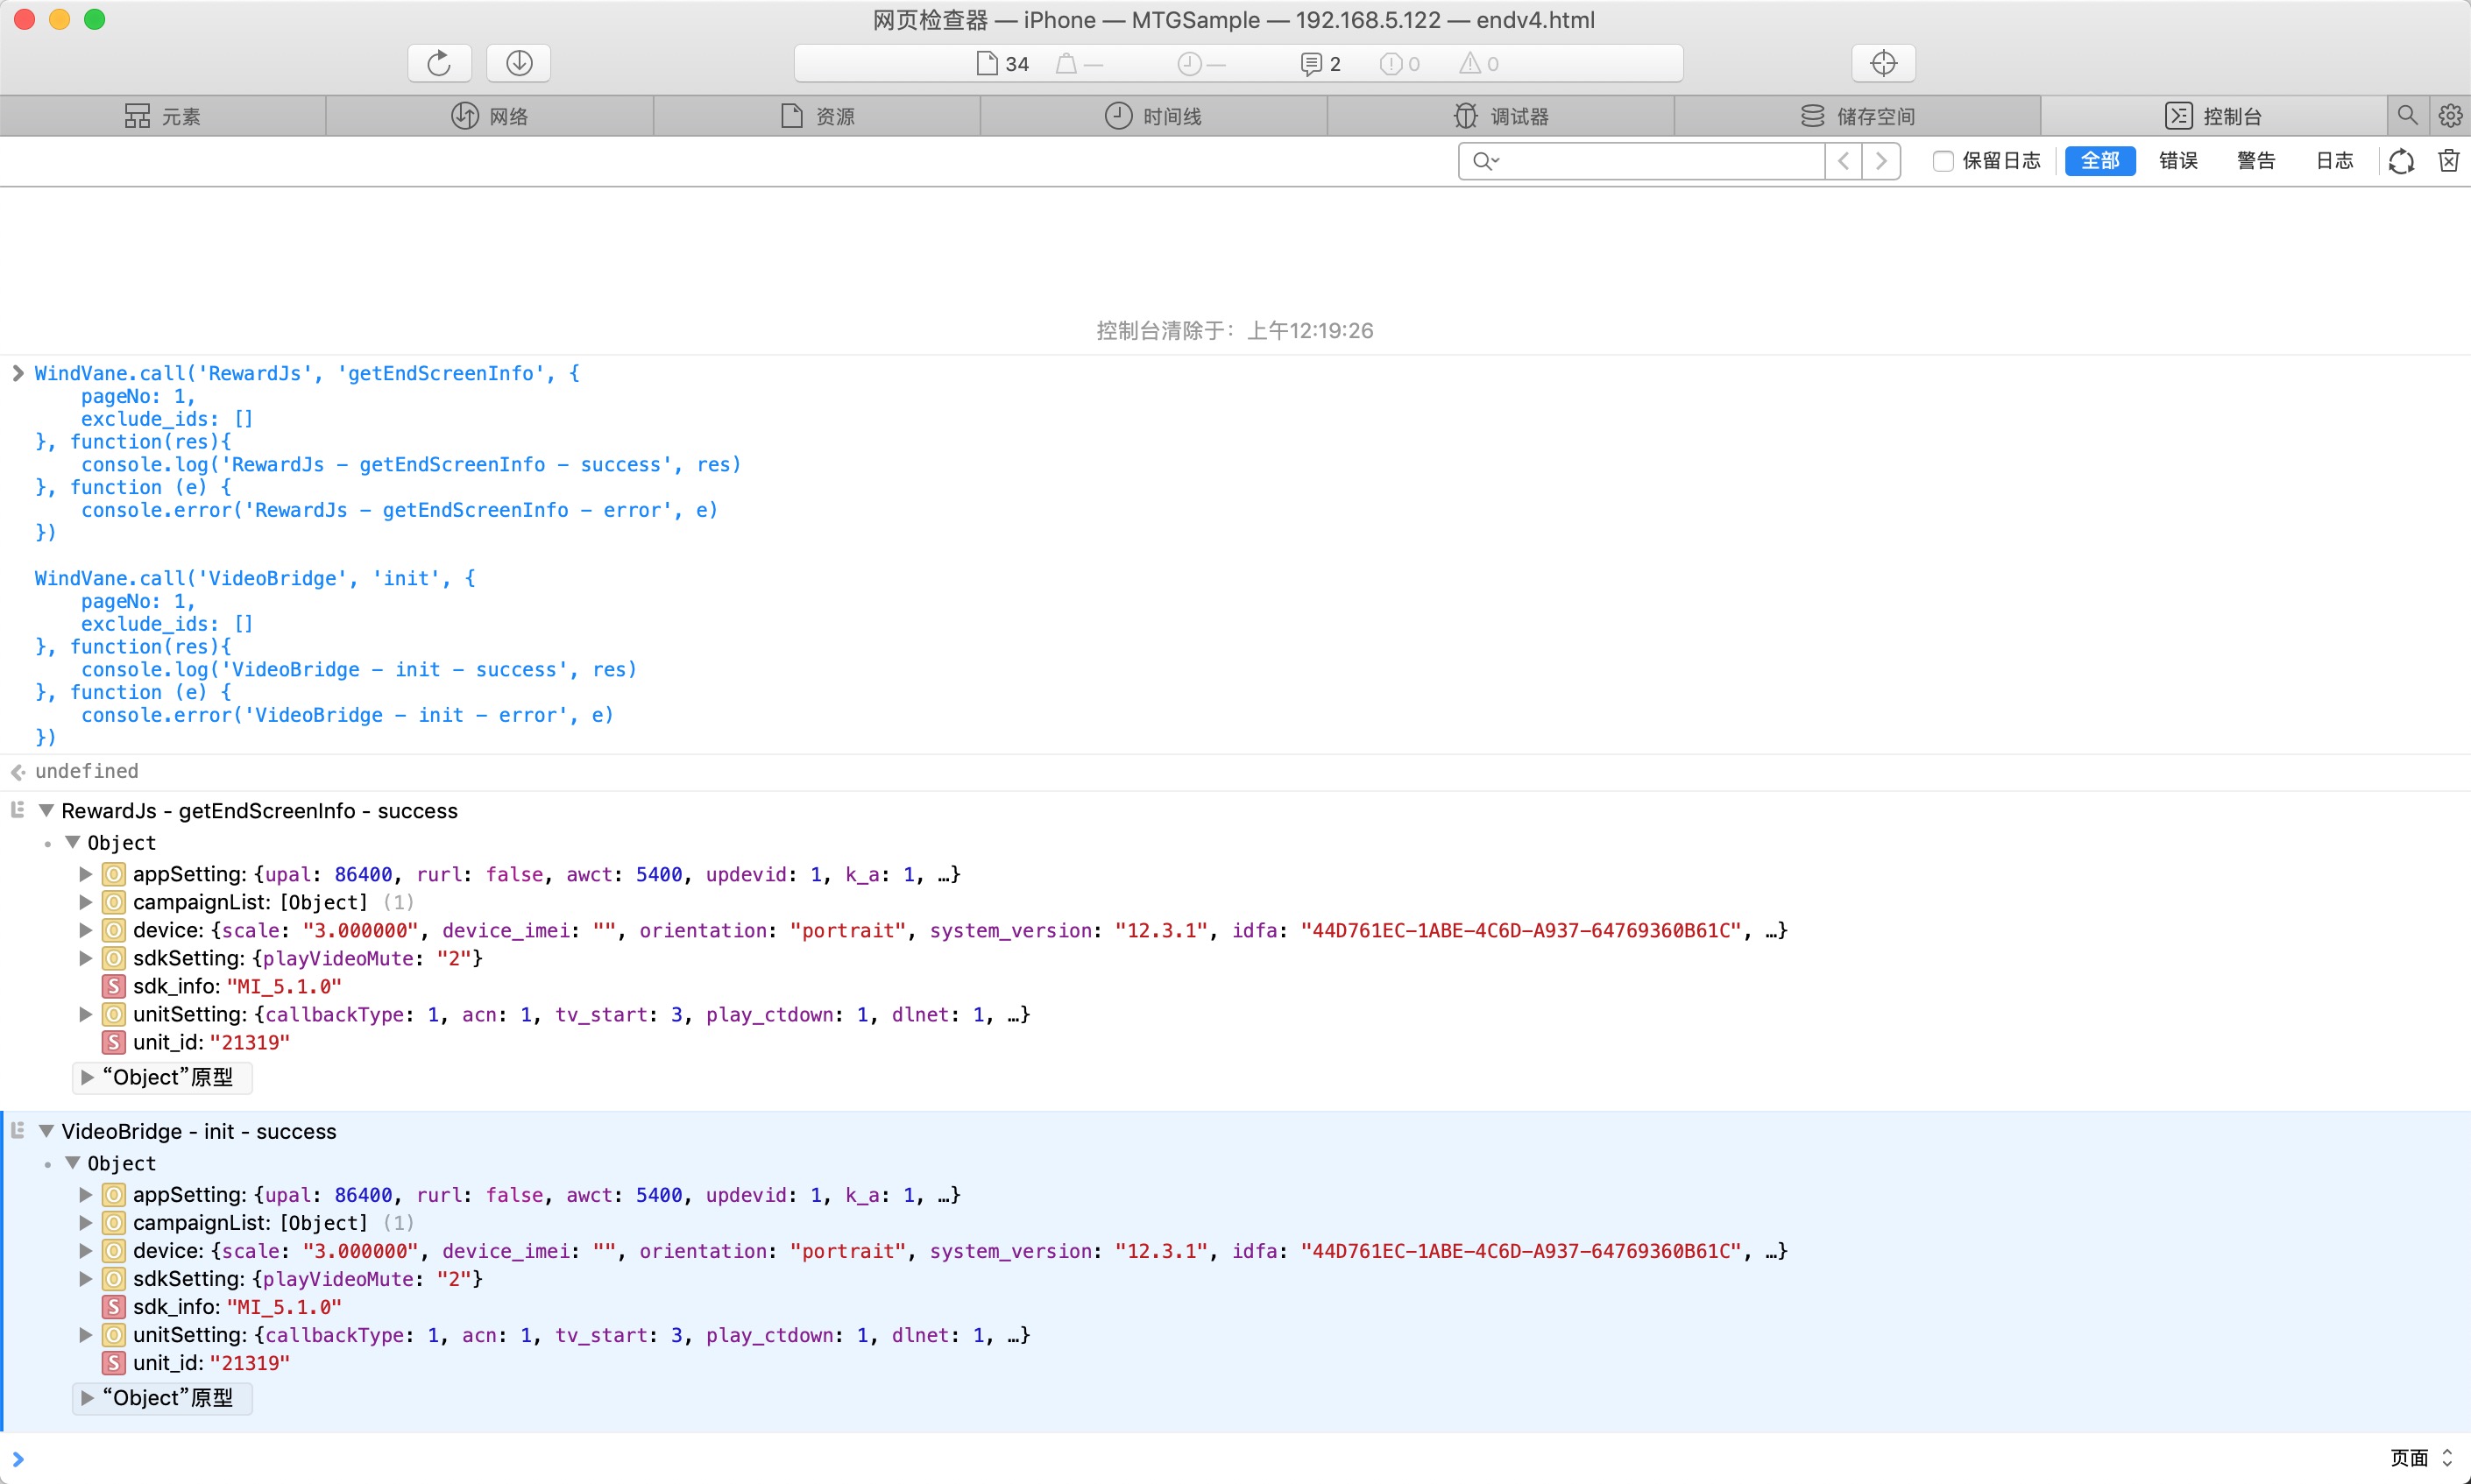Expand campaignList in RewardJs result

tap(86, 902)
